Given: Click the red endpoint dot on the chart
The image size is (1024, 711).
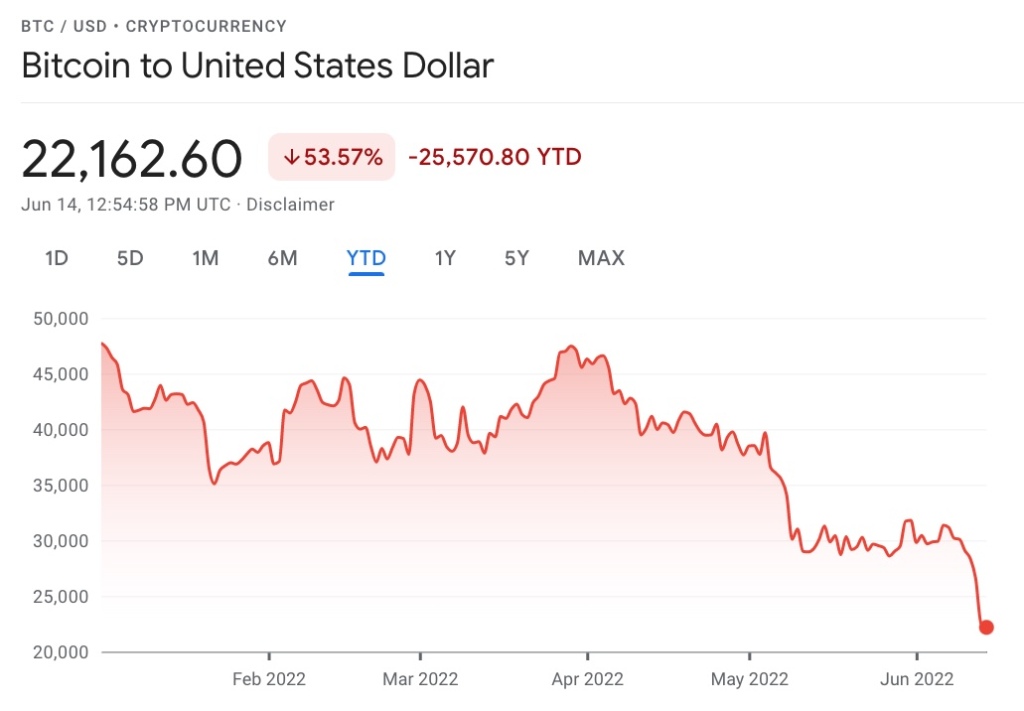Looking at the screenshot, I should coord(986,627).
